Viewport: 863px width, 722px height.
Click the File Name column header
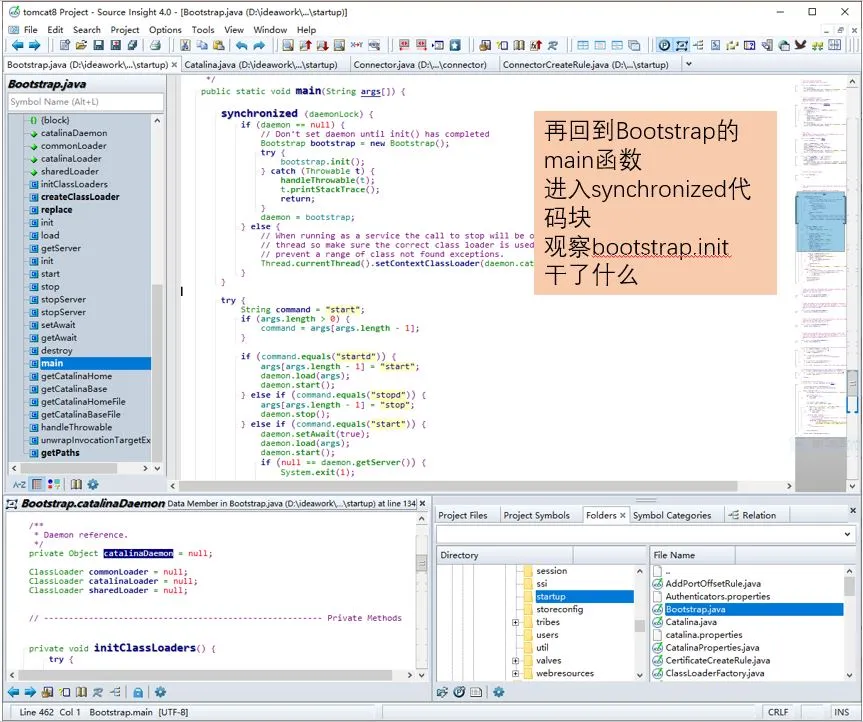(692, 555)
